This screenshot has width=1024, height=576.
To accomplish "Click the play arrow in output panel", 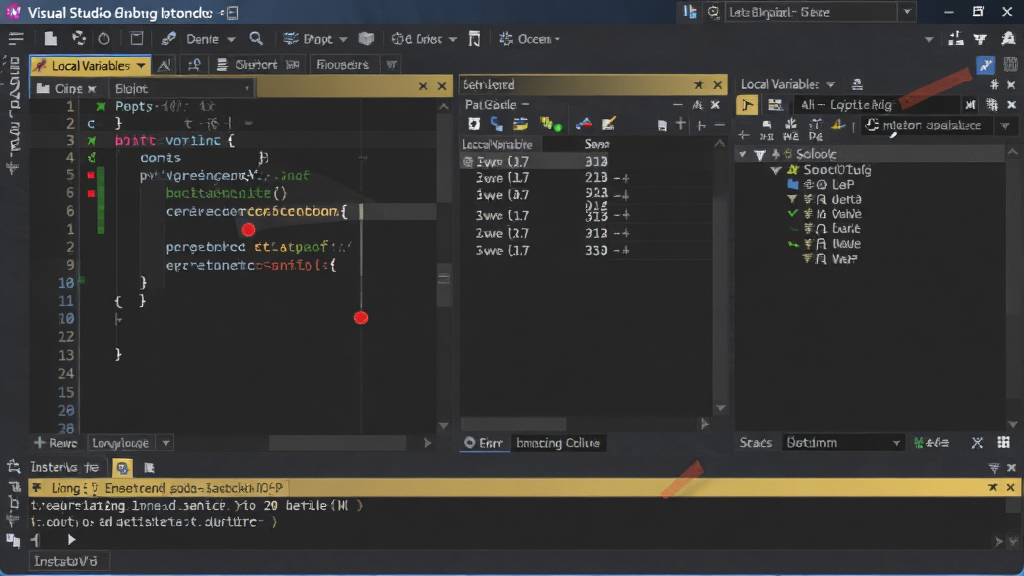I will click(x=71, y=540).
